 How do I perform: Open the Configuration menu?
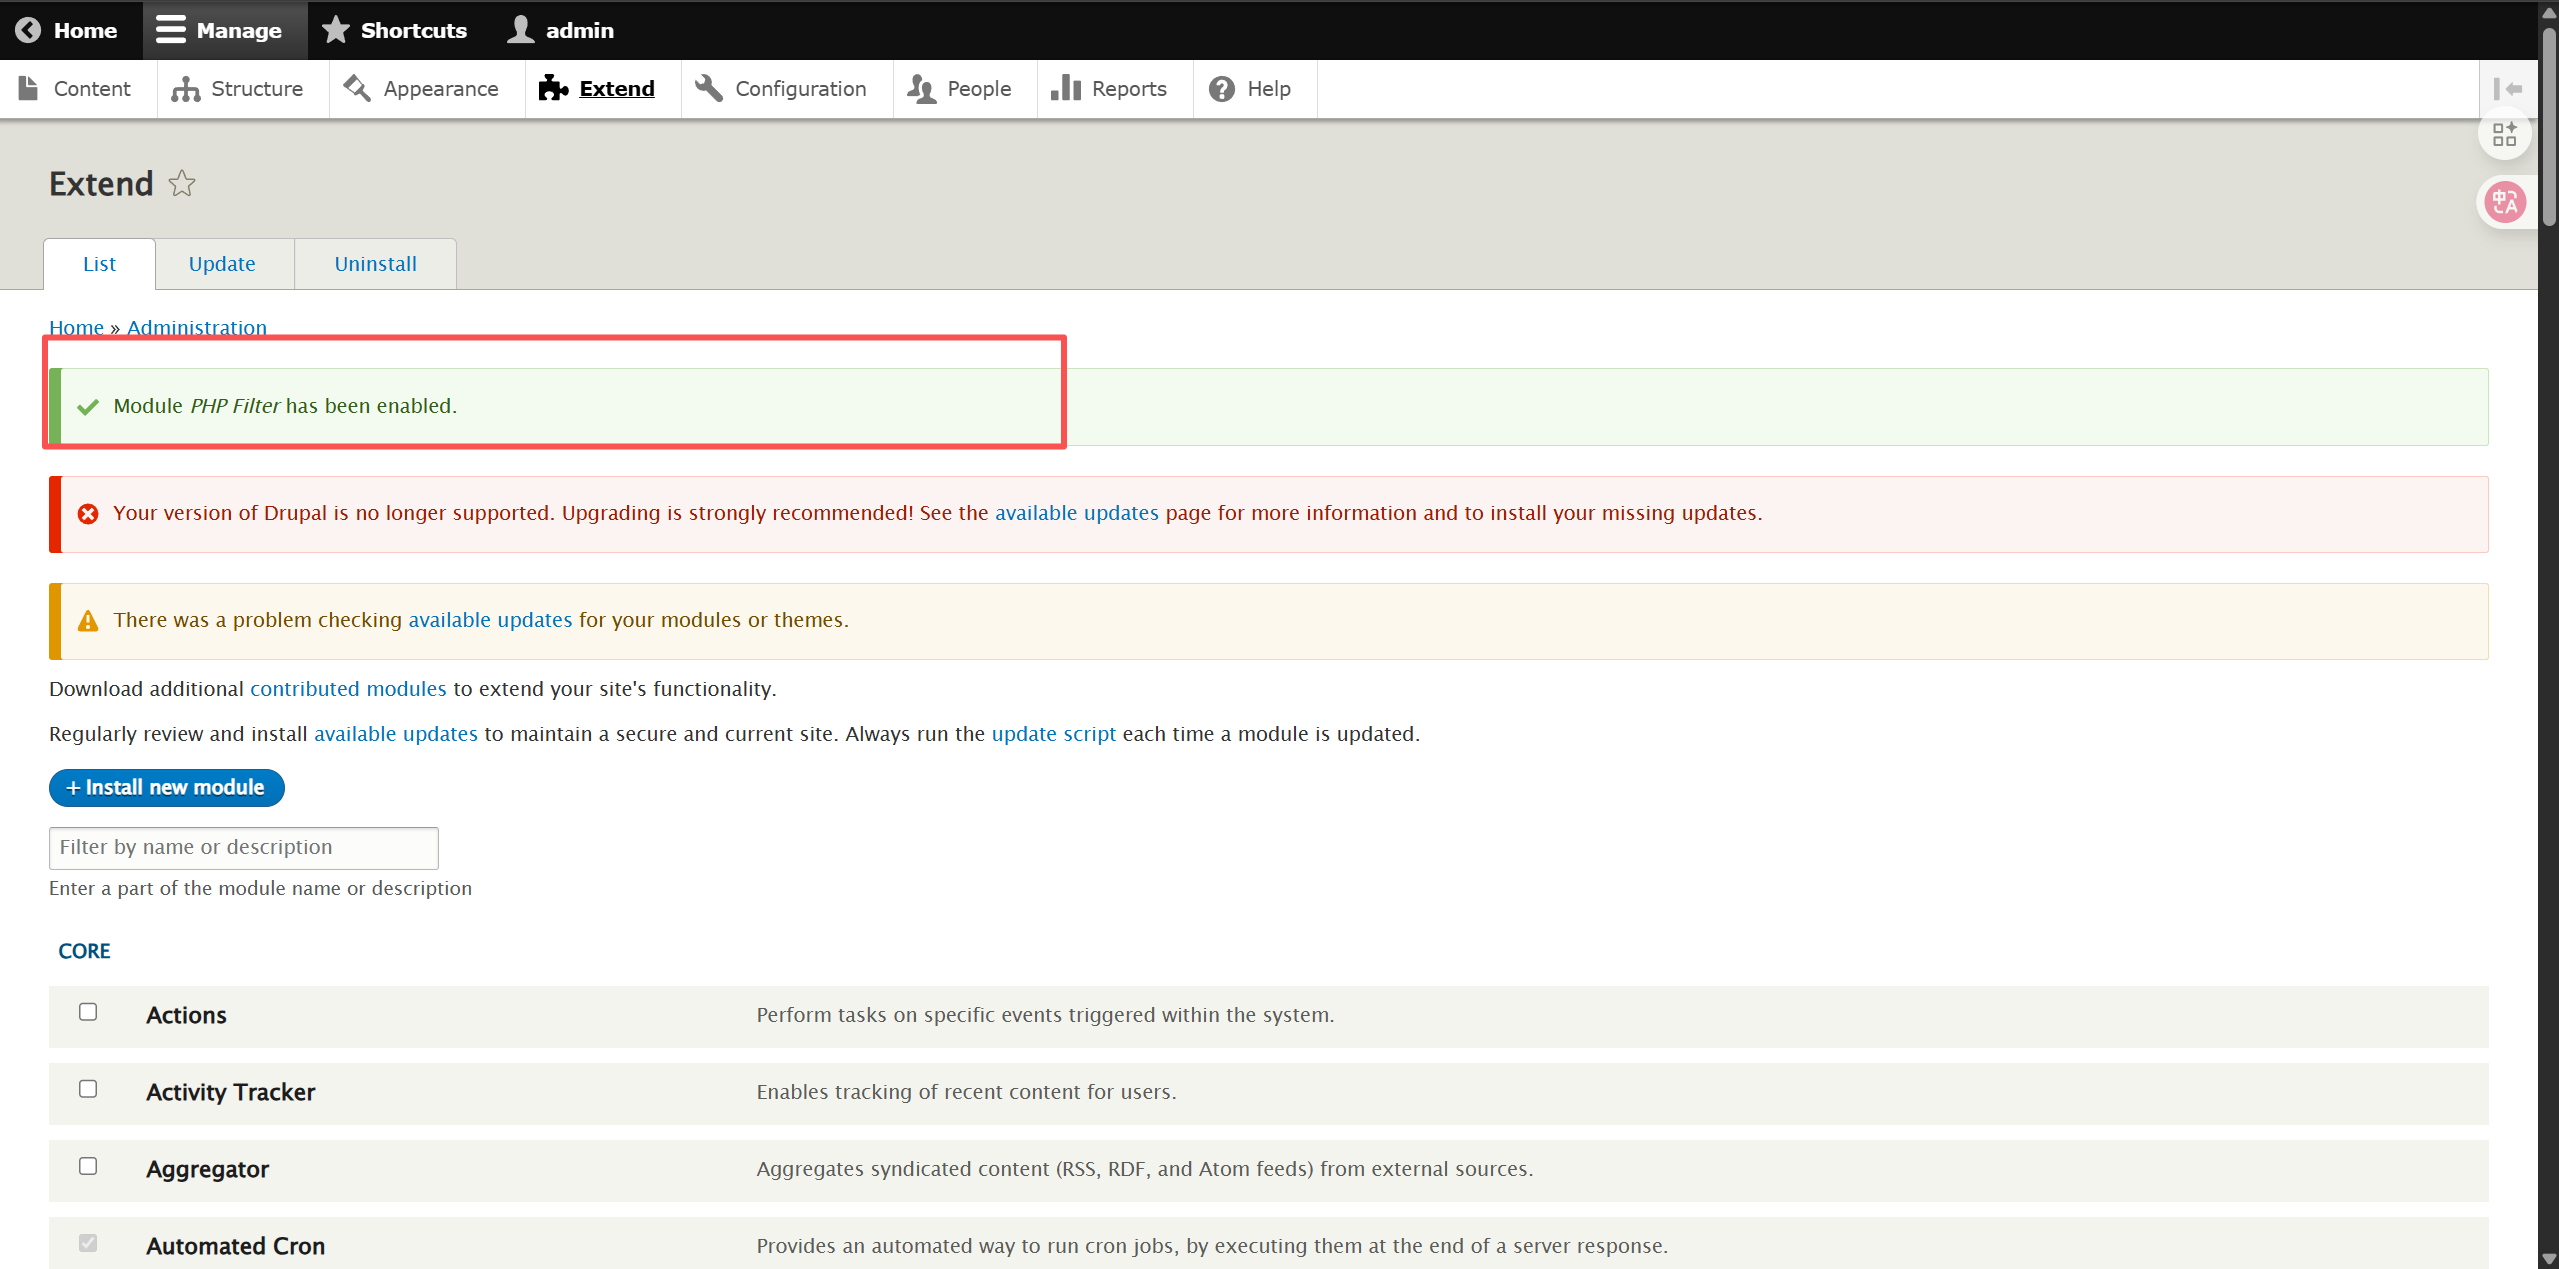click(x=781, y=89)
